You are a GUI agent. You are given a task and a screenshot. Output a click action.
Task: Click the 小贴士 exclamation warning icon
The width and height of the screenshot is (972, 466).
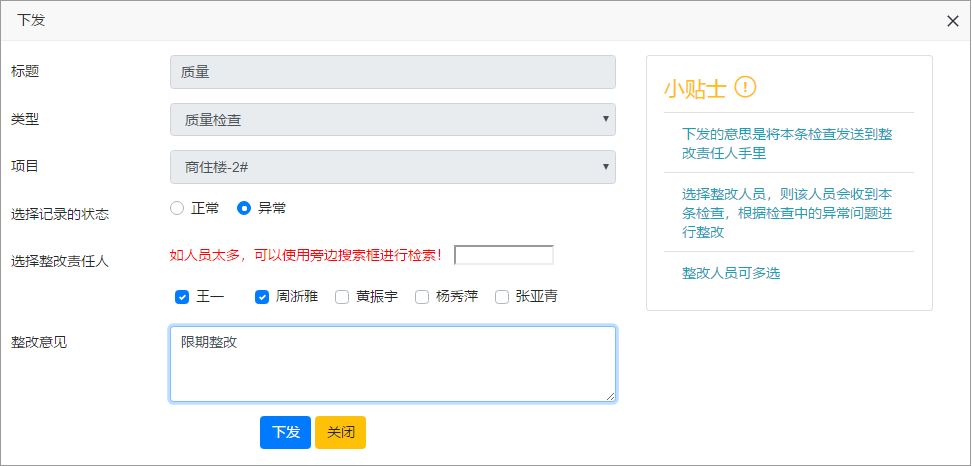pos(745,87)
